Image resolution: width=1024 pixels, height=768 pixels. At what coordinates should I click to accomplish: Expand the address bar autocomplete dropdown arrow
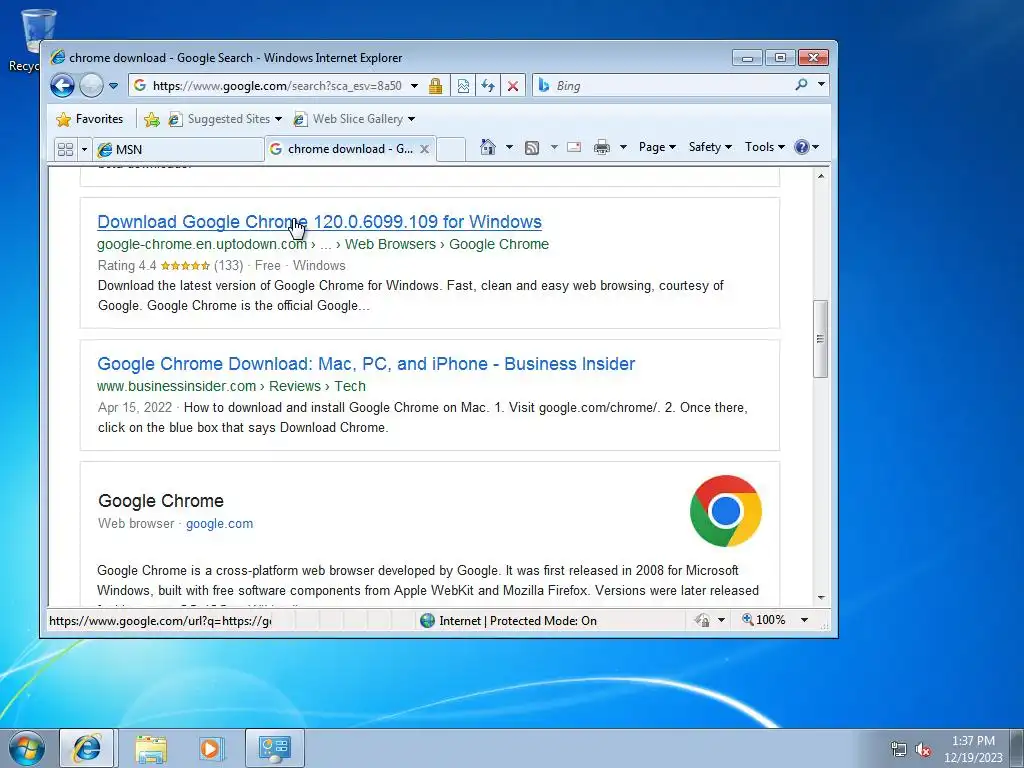coord(414,86)
